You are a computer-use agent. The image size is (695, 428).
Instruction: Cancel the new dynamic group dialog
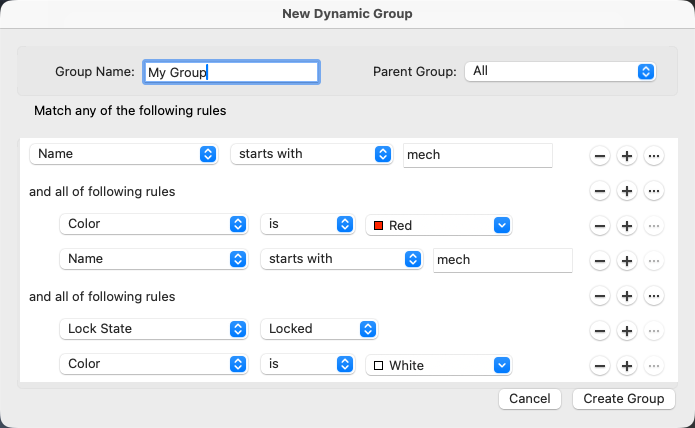coord(530,399)
